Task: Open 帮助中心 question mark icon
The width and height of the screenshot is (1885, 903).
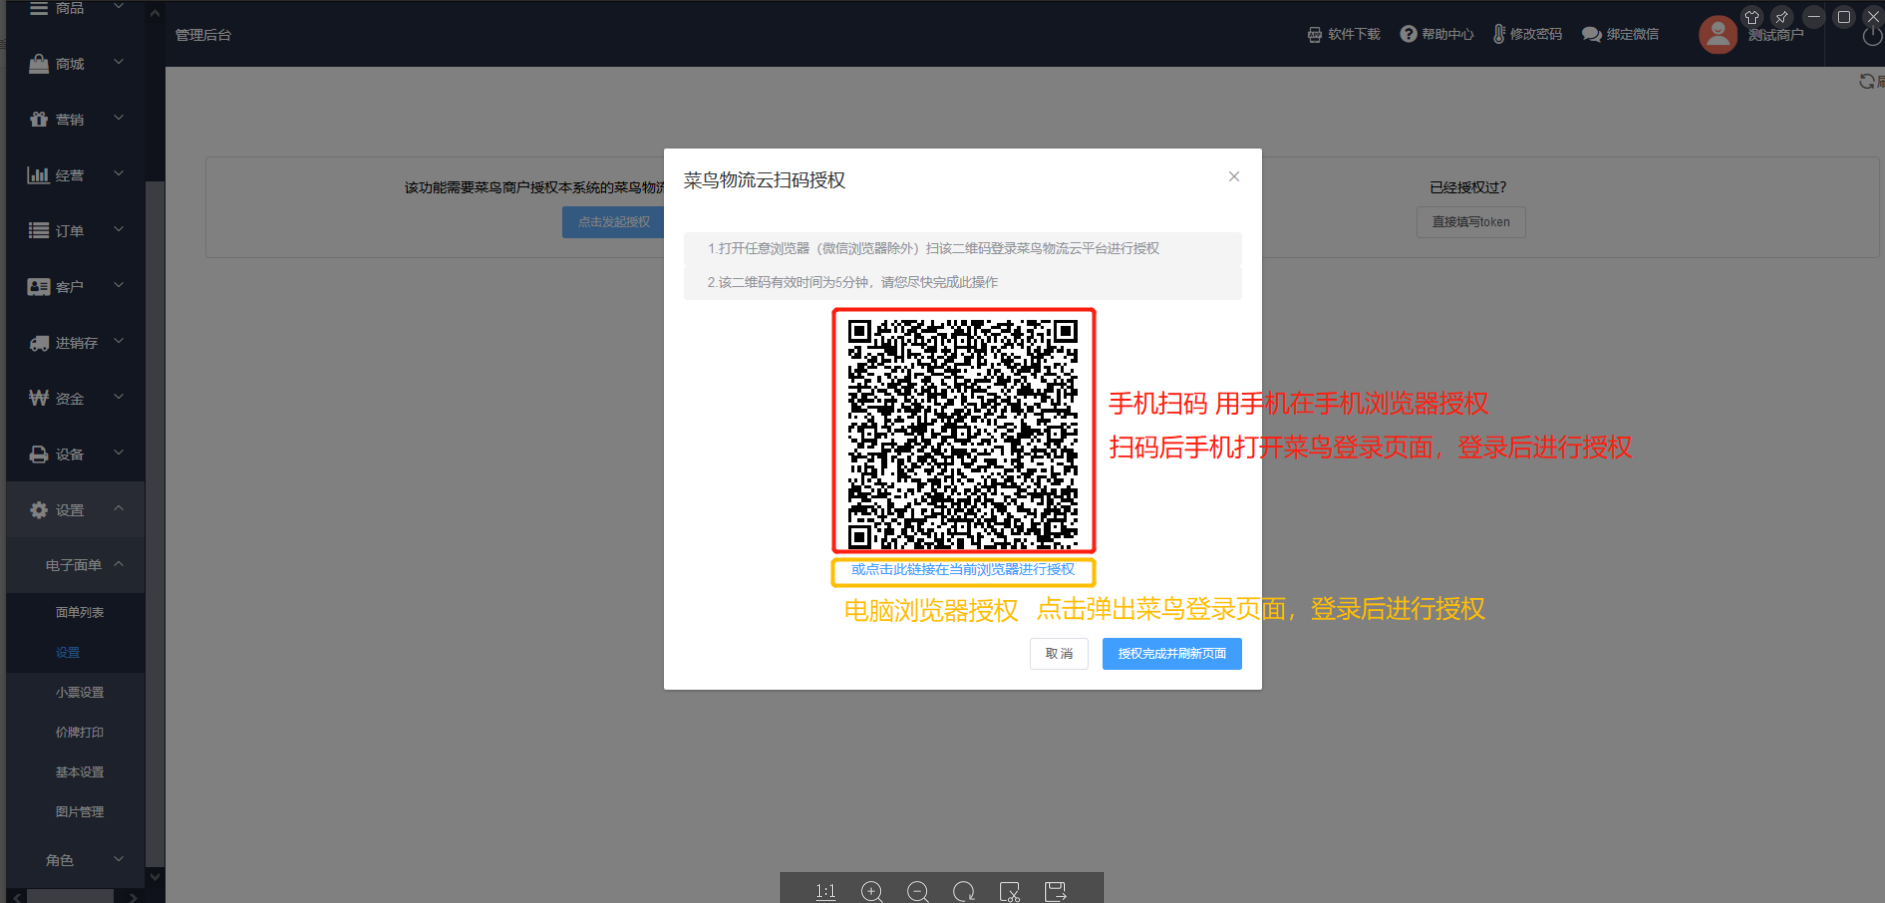Action: (1408, 34)
